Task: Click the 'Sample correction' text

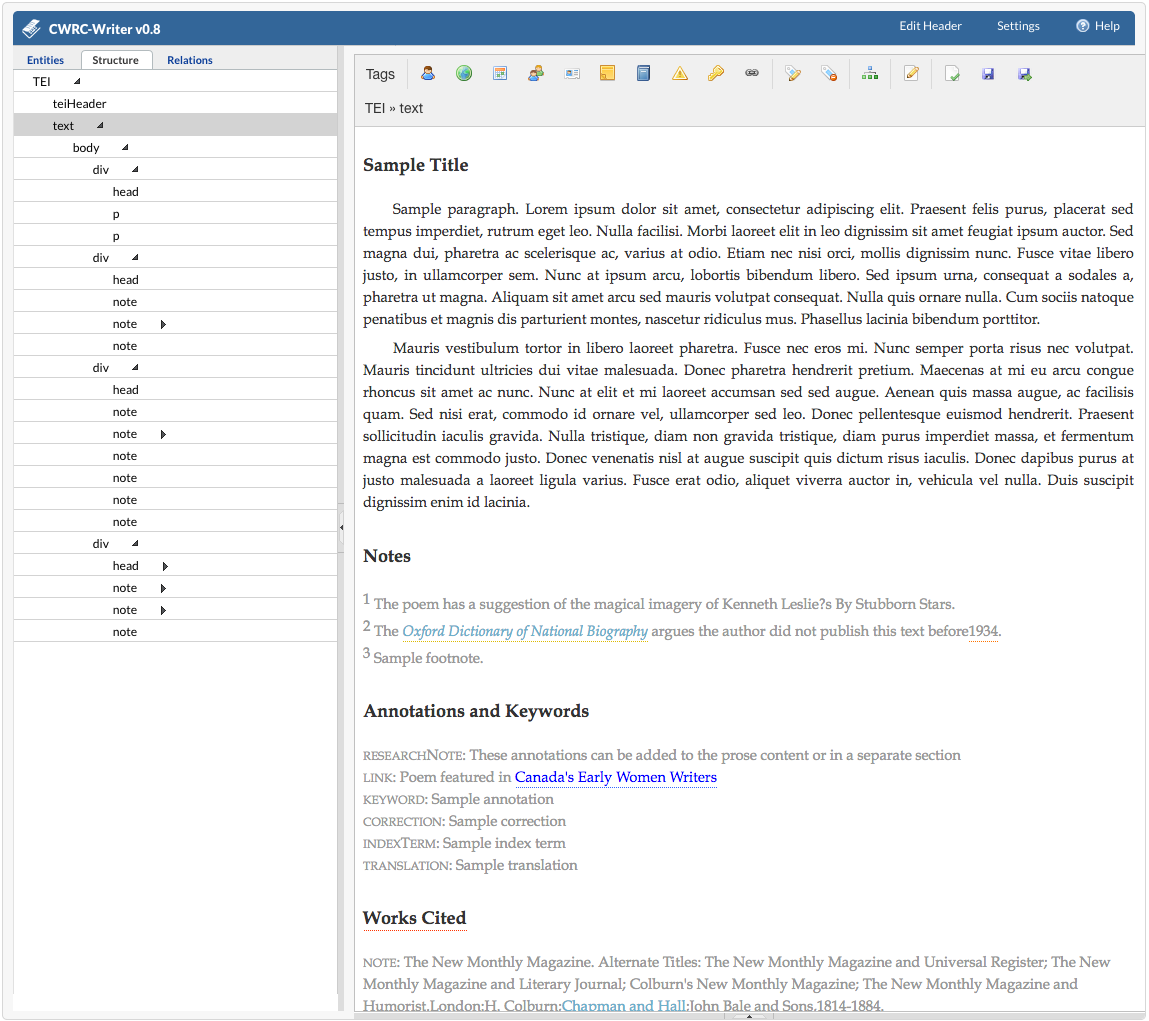Action: tap(507, 821)
